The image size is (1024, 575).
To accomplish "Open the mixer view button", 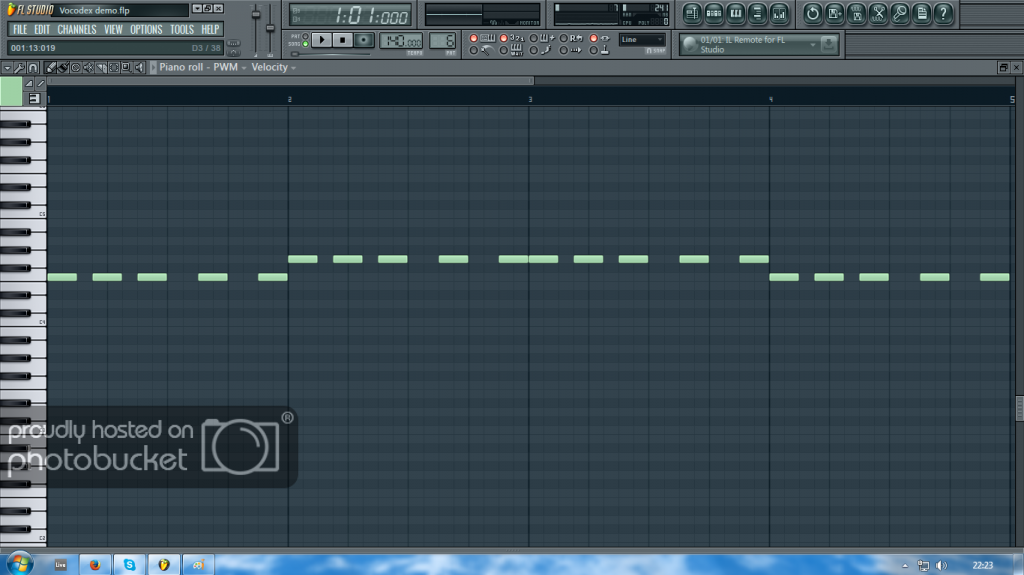I will pos(779,13).
